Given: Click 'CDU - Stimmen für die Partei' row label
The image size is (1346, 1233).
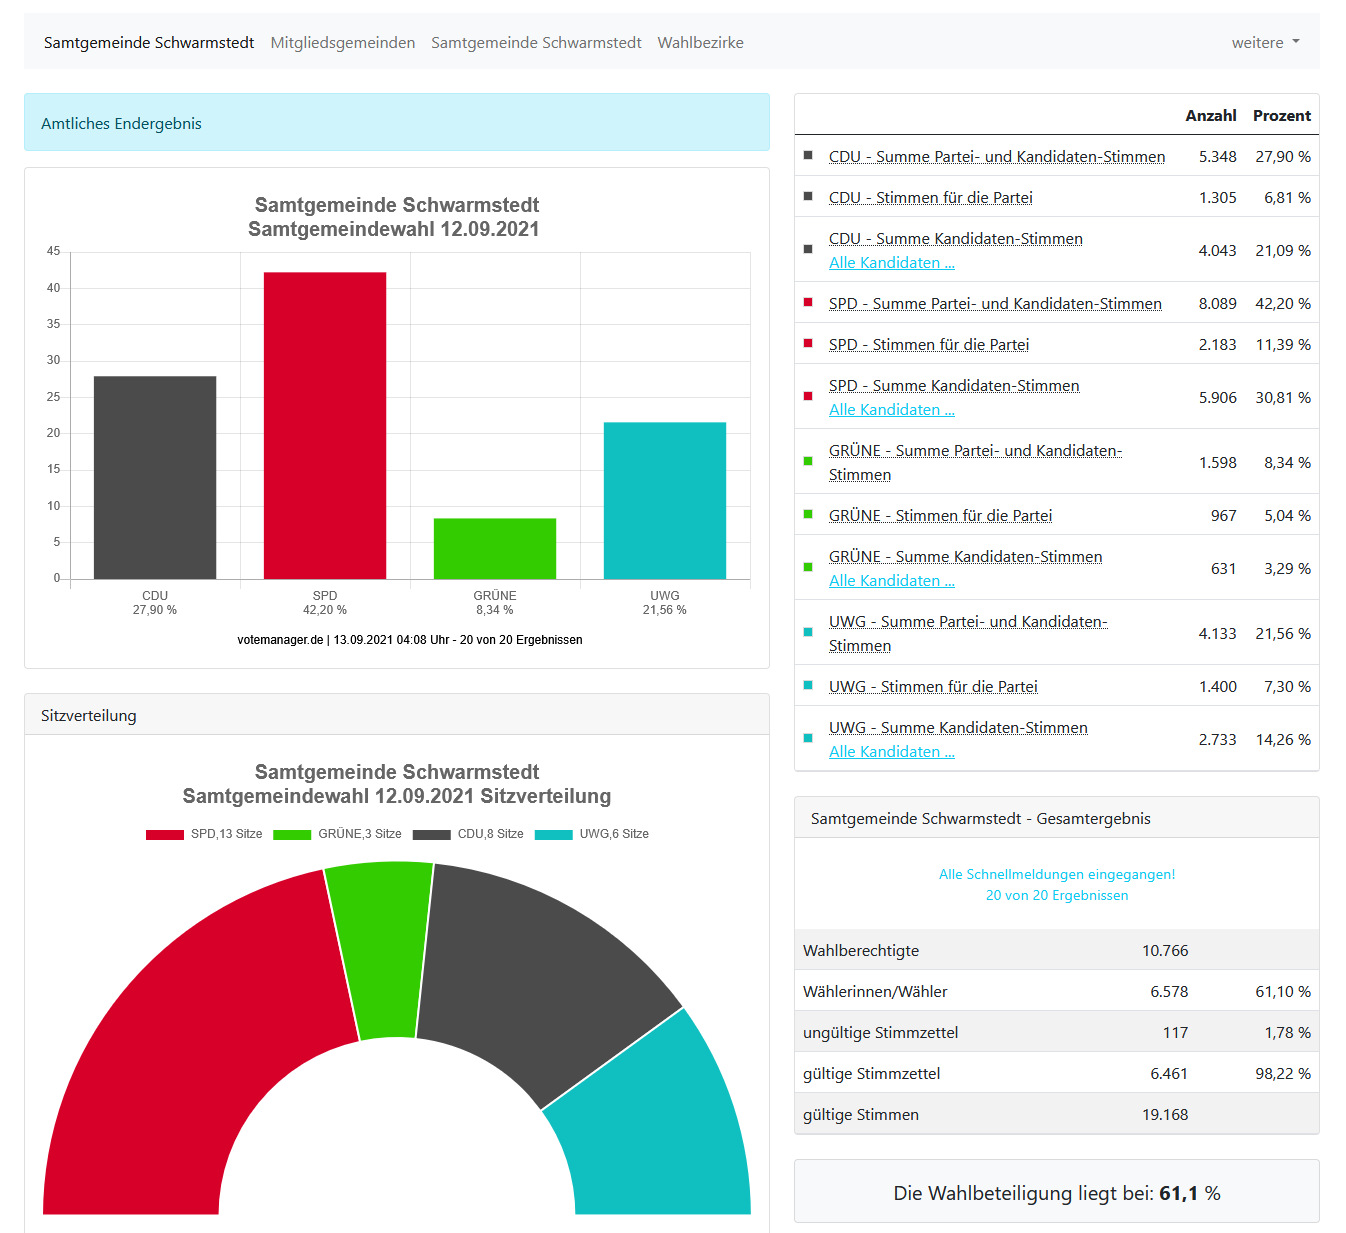Looking at the screenshot, I should pyautogui.click(x=930, y=198).
